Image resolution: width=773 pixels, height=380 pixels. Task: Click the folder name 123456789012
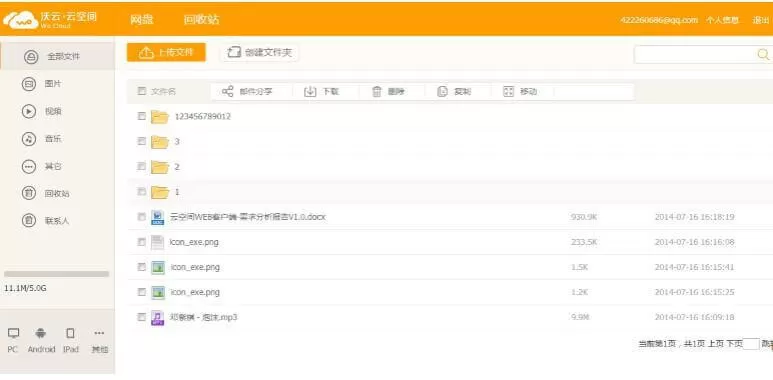click(203, 117)
